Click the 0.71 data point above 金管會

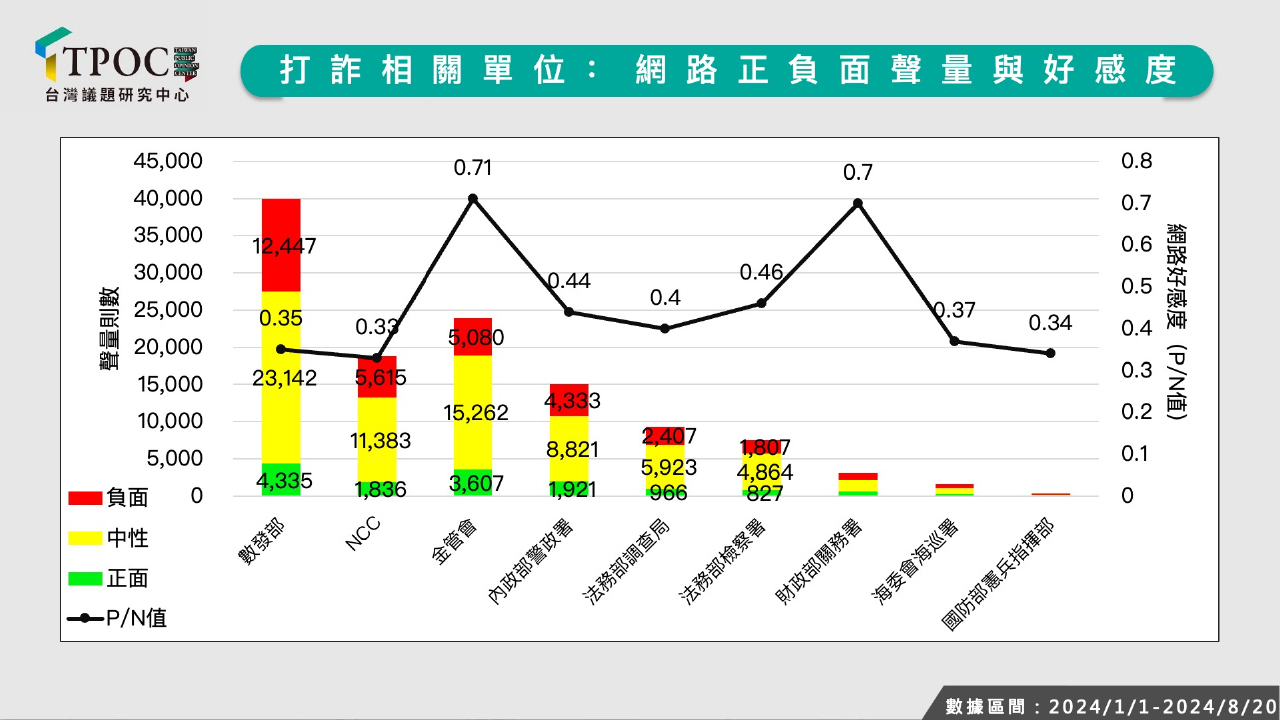coord(473,198)
